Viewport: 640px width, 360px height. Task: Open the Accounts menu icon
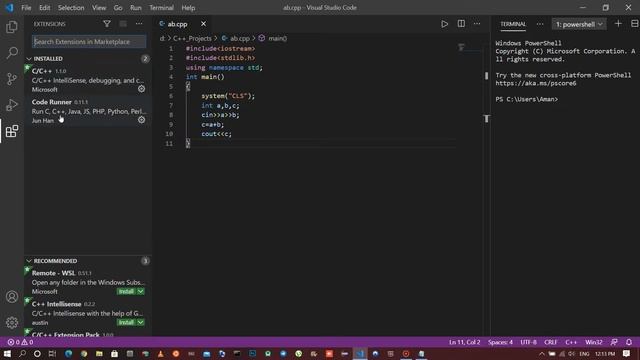[x=12, y=297]
